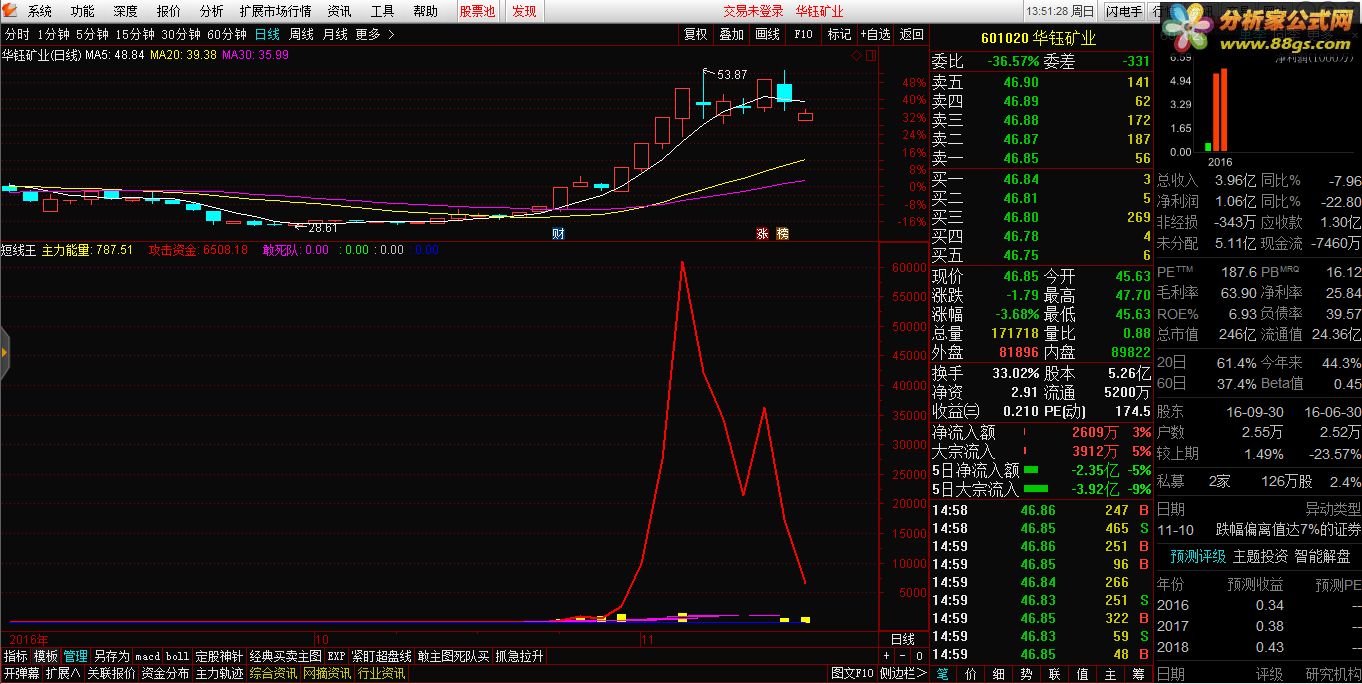Click the 图文F10 button
1362x684 pixels.
pos(853,674)
